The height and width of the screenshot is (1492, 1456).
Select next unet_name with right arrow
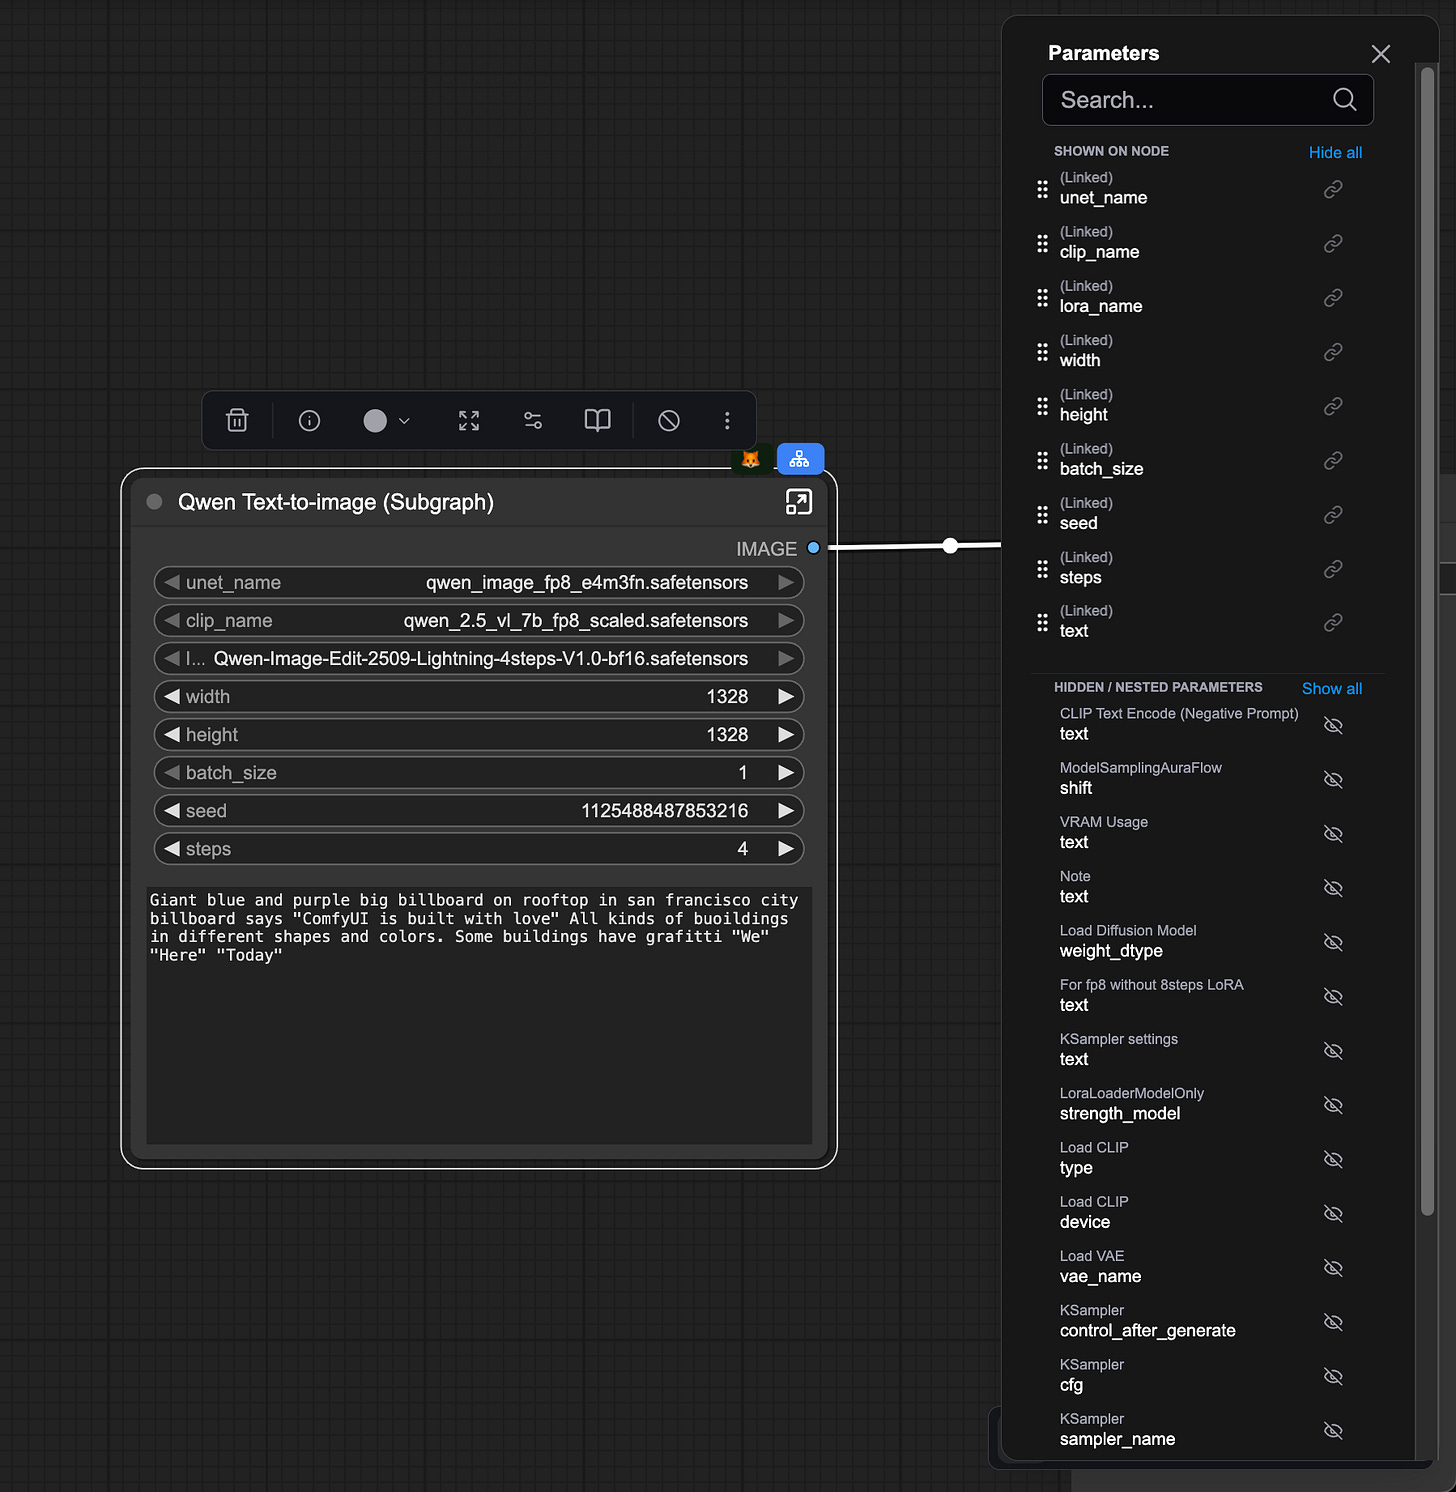[786, 582]
